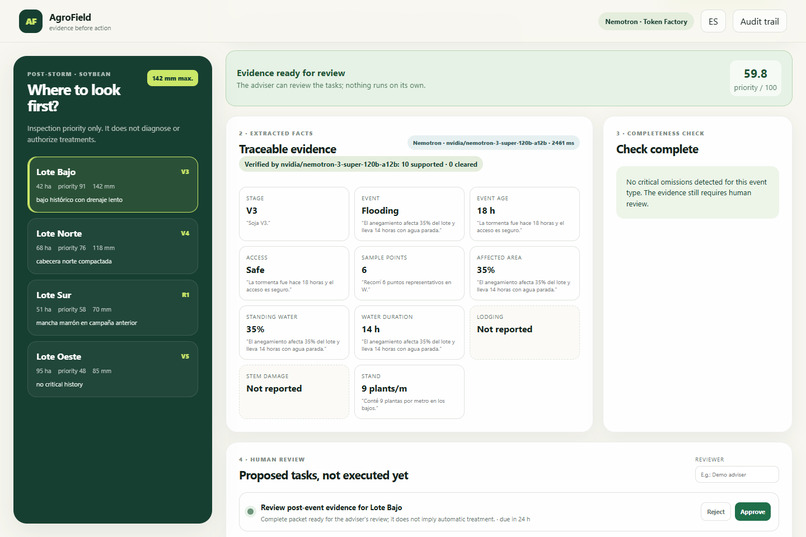Click 'no critical history' note
Screen dimensions: 806x537
(x=59, y=384)
